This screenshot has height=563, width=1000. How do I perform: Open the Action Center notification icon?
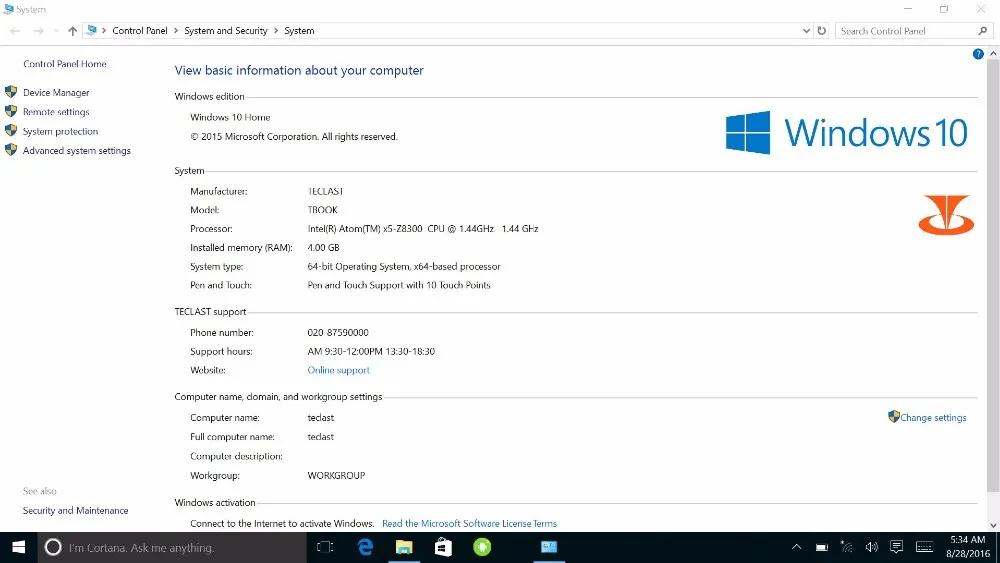click(896, 547)
